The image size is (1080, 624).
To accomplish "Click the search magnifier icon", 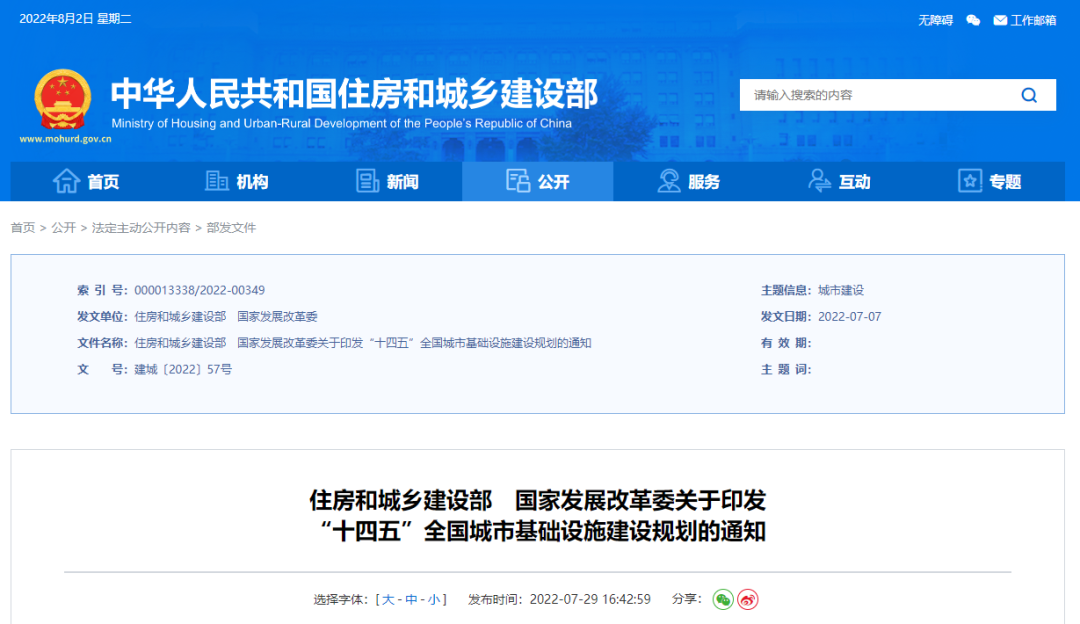I will coord(1029,95).
